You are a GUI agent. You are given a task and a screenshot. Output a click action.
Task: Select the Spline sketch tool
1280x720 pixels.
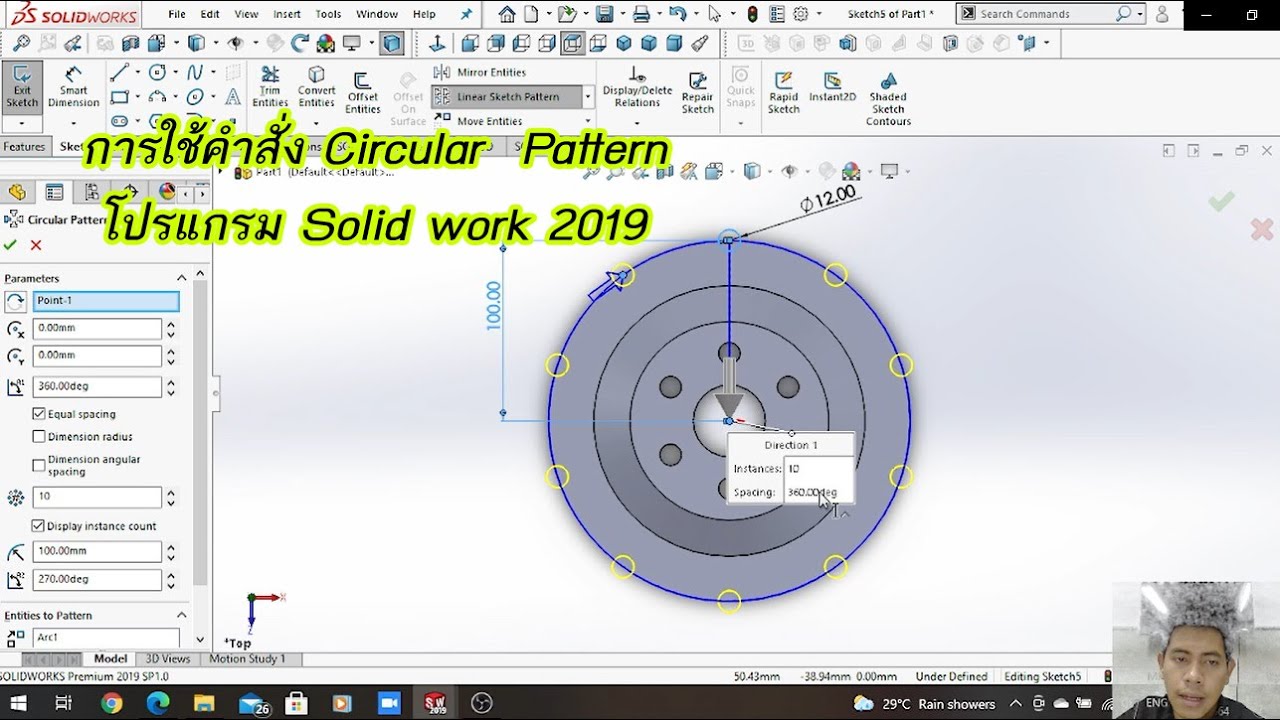[x=195, y=72]
